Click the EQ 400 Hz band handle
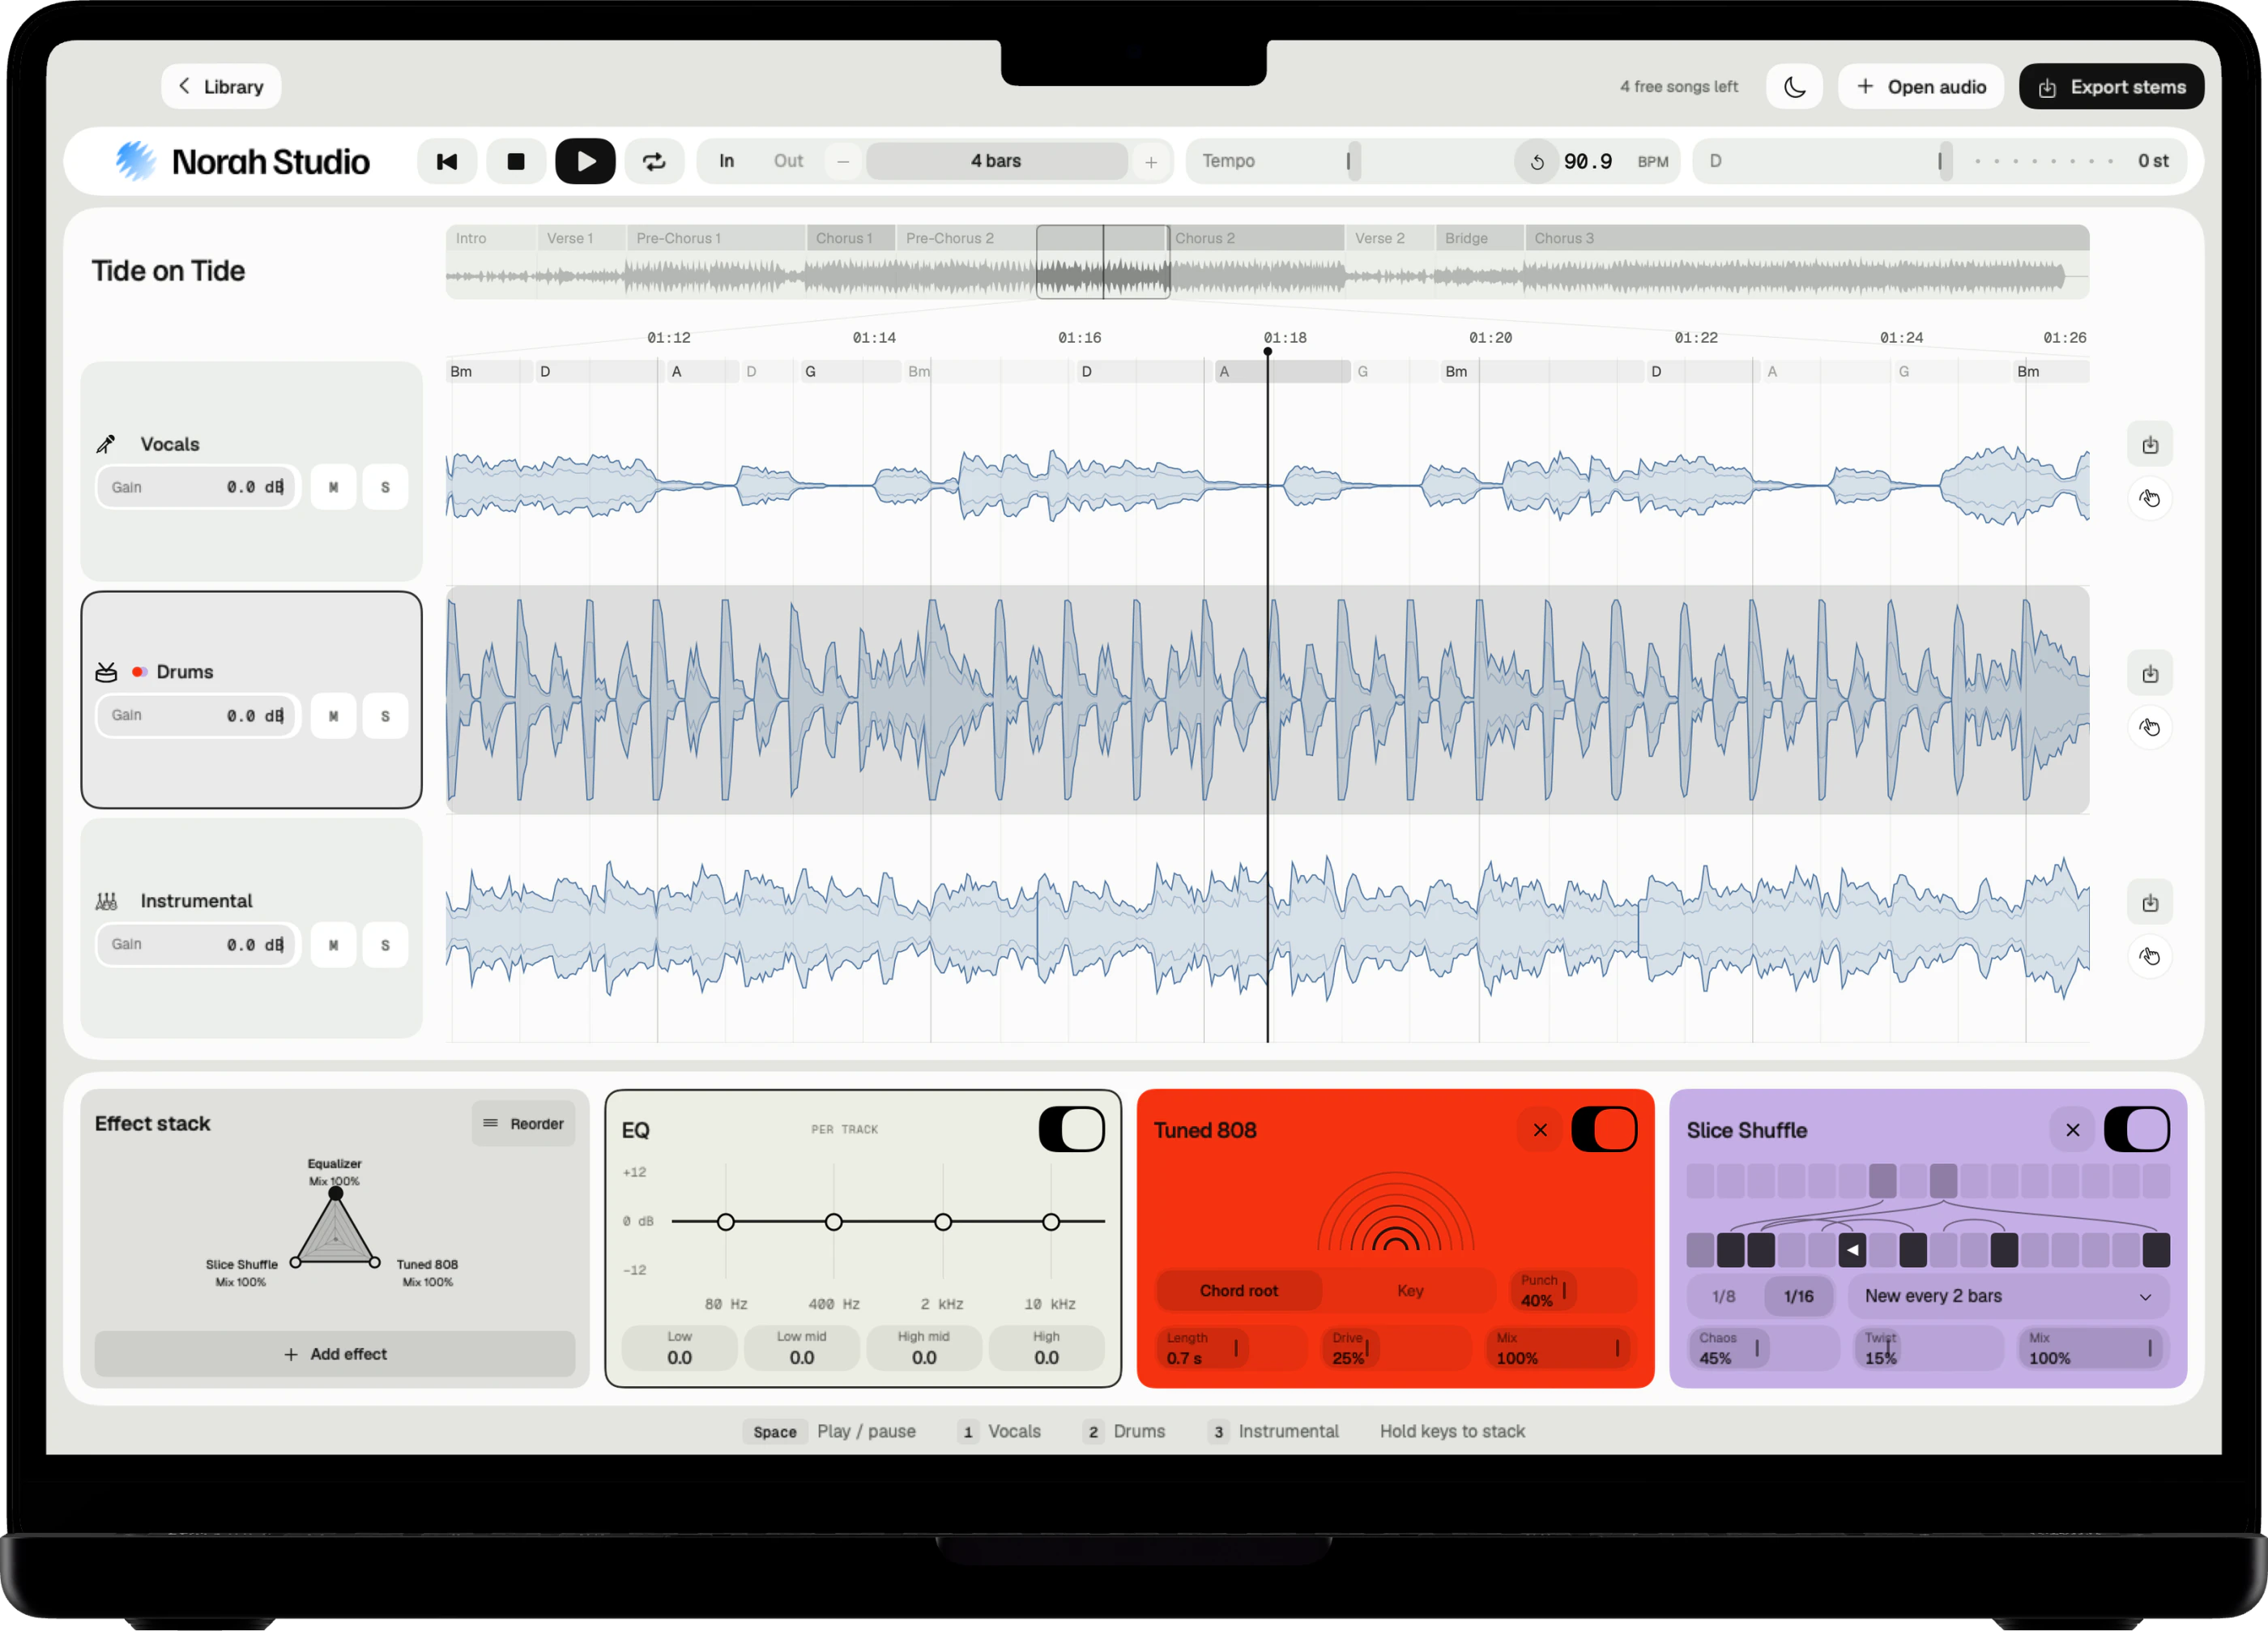This screenshot has height=1631, width=2268. tap(834, 1222)
